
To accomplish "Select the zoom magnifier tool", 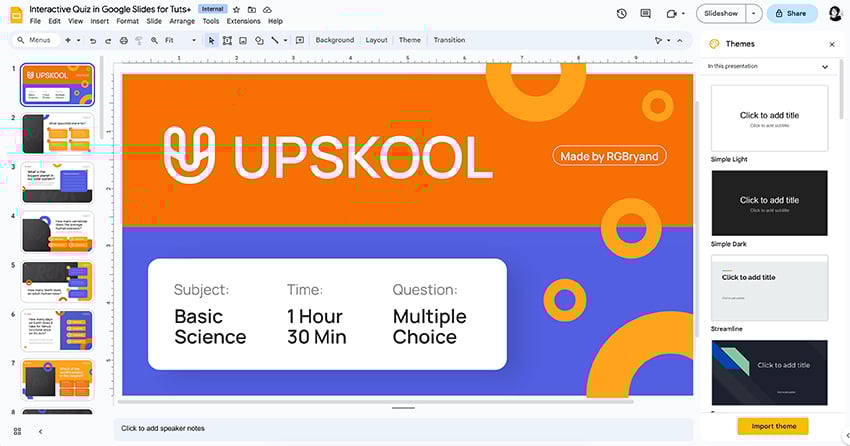I will 154,41.
